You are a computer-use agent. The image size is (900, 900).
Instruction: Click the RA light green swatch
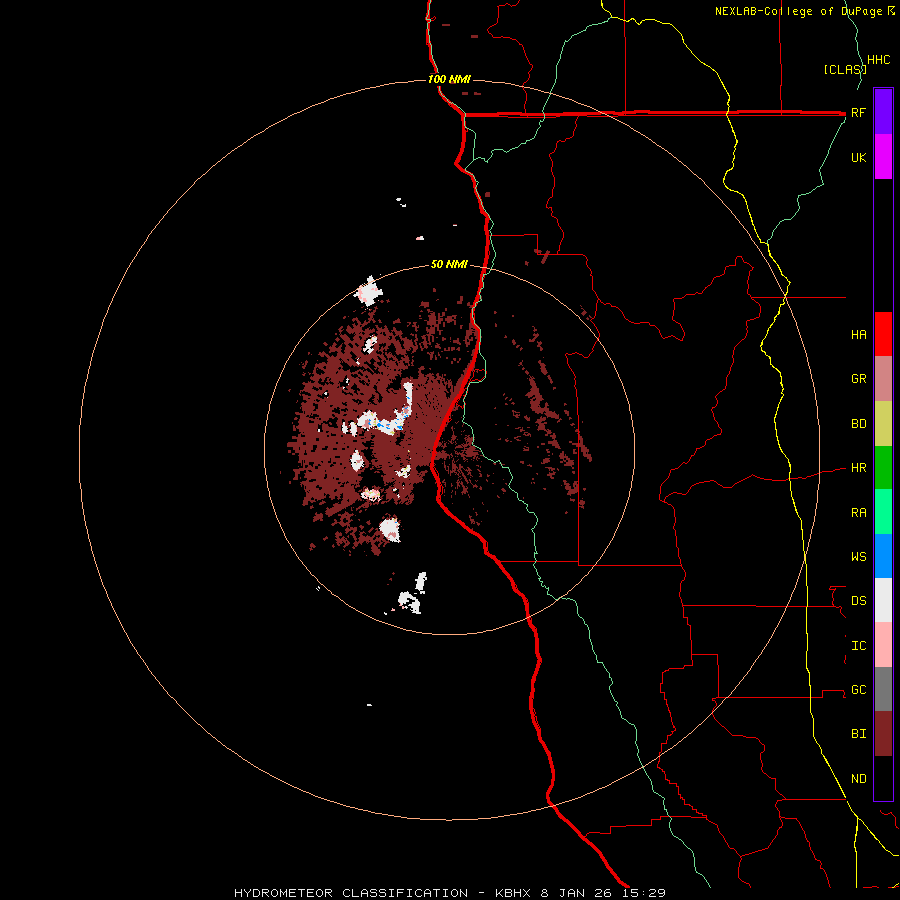point(883,512)
